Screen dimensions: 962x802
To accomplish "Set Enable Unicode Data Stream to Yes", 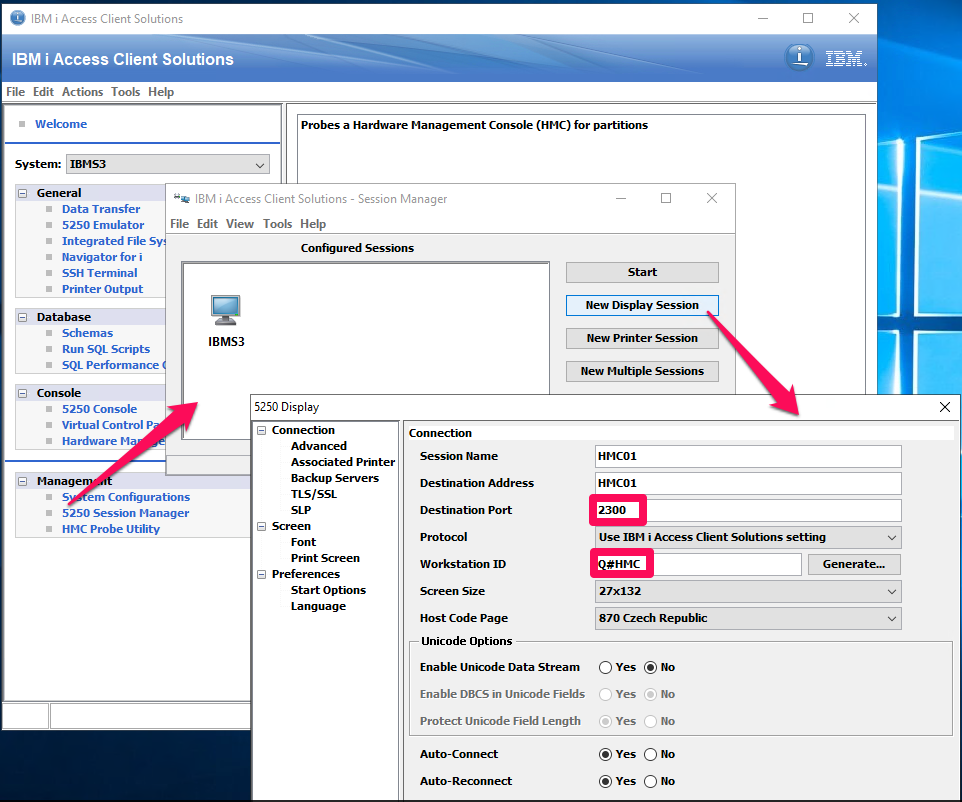I will coord(607,667).
